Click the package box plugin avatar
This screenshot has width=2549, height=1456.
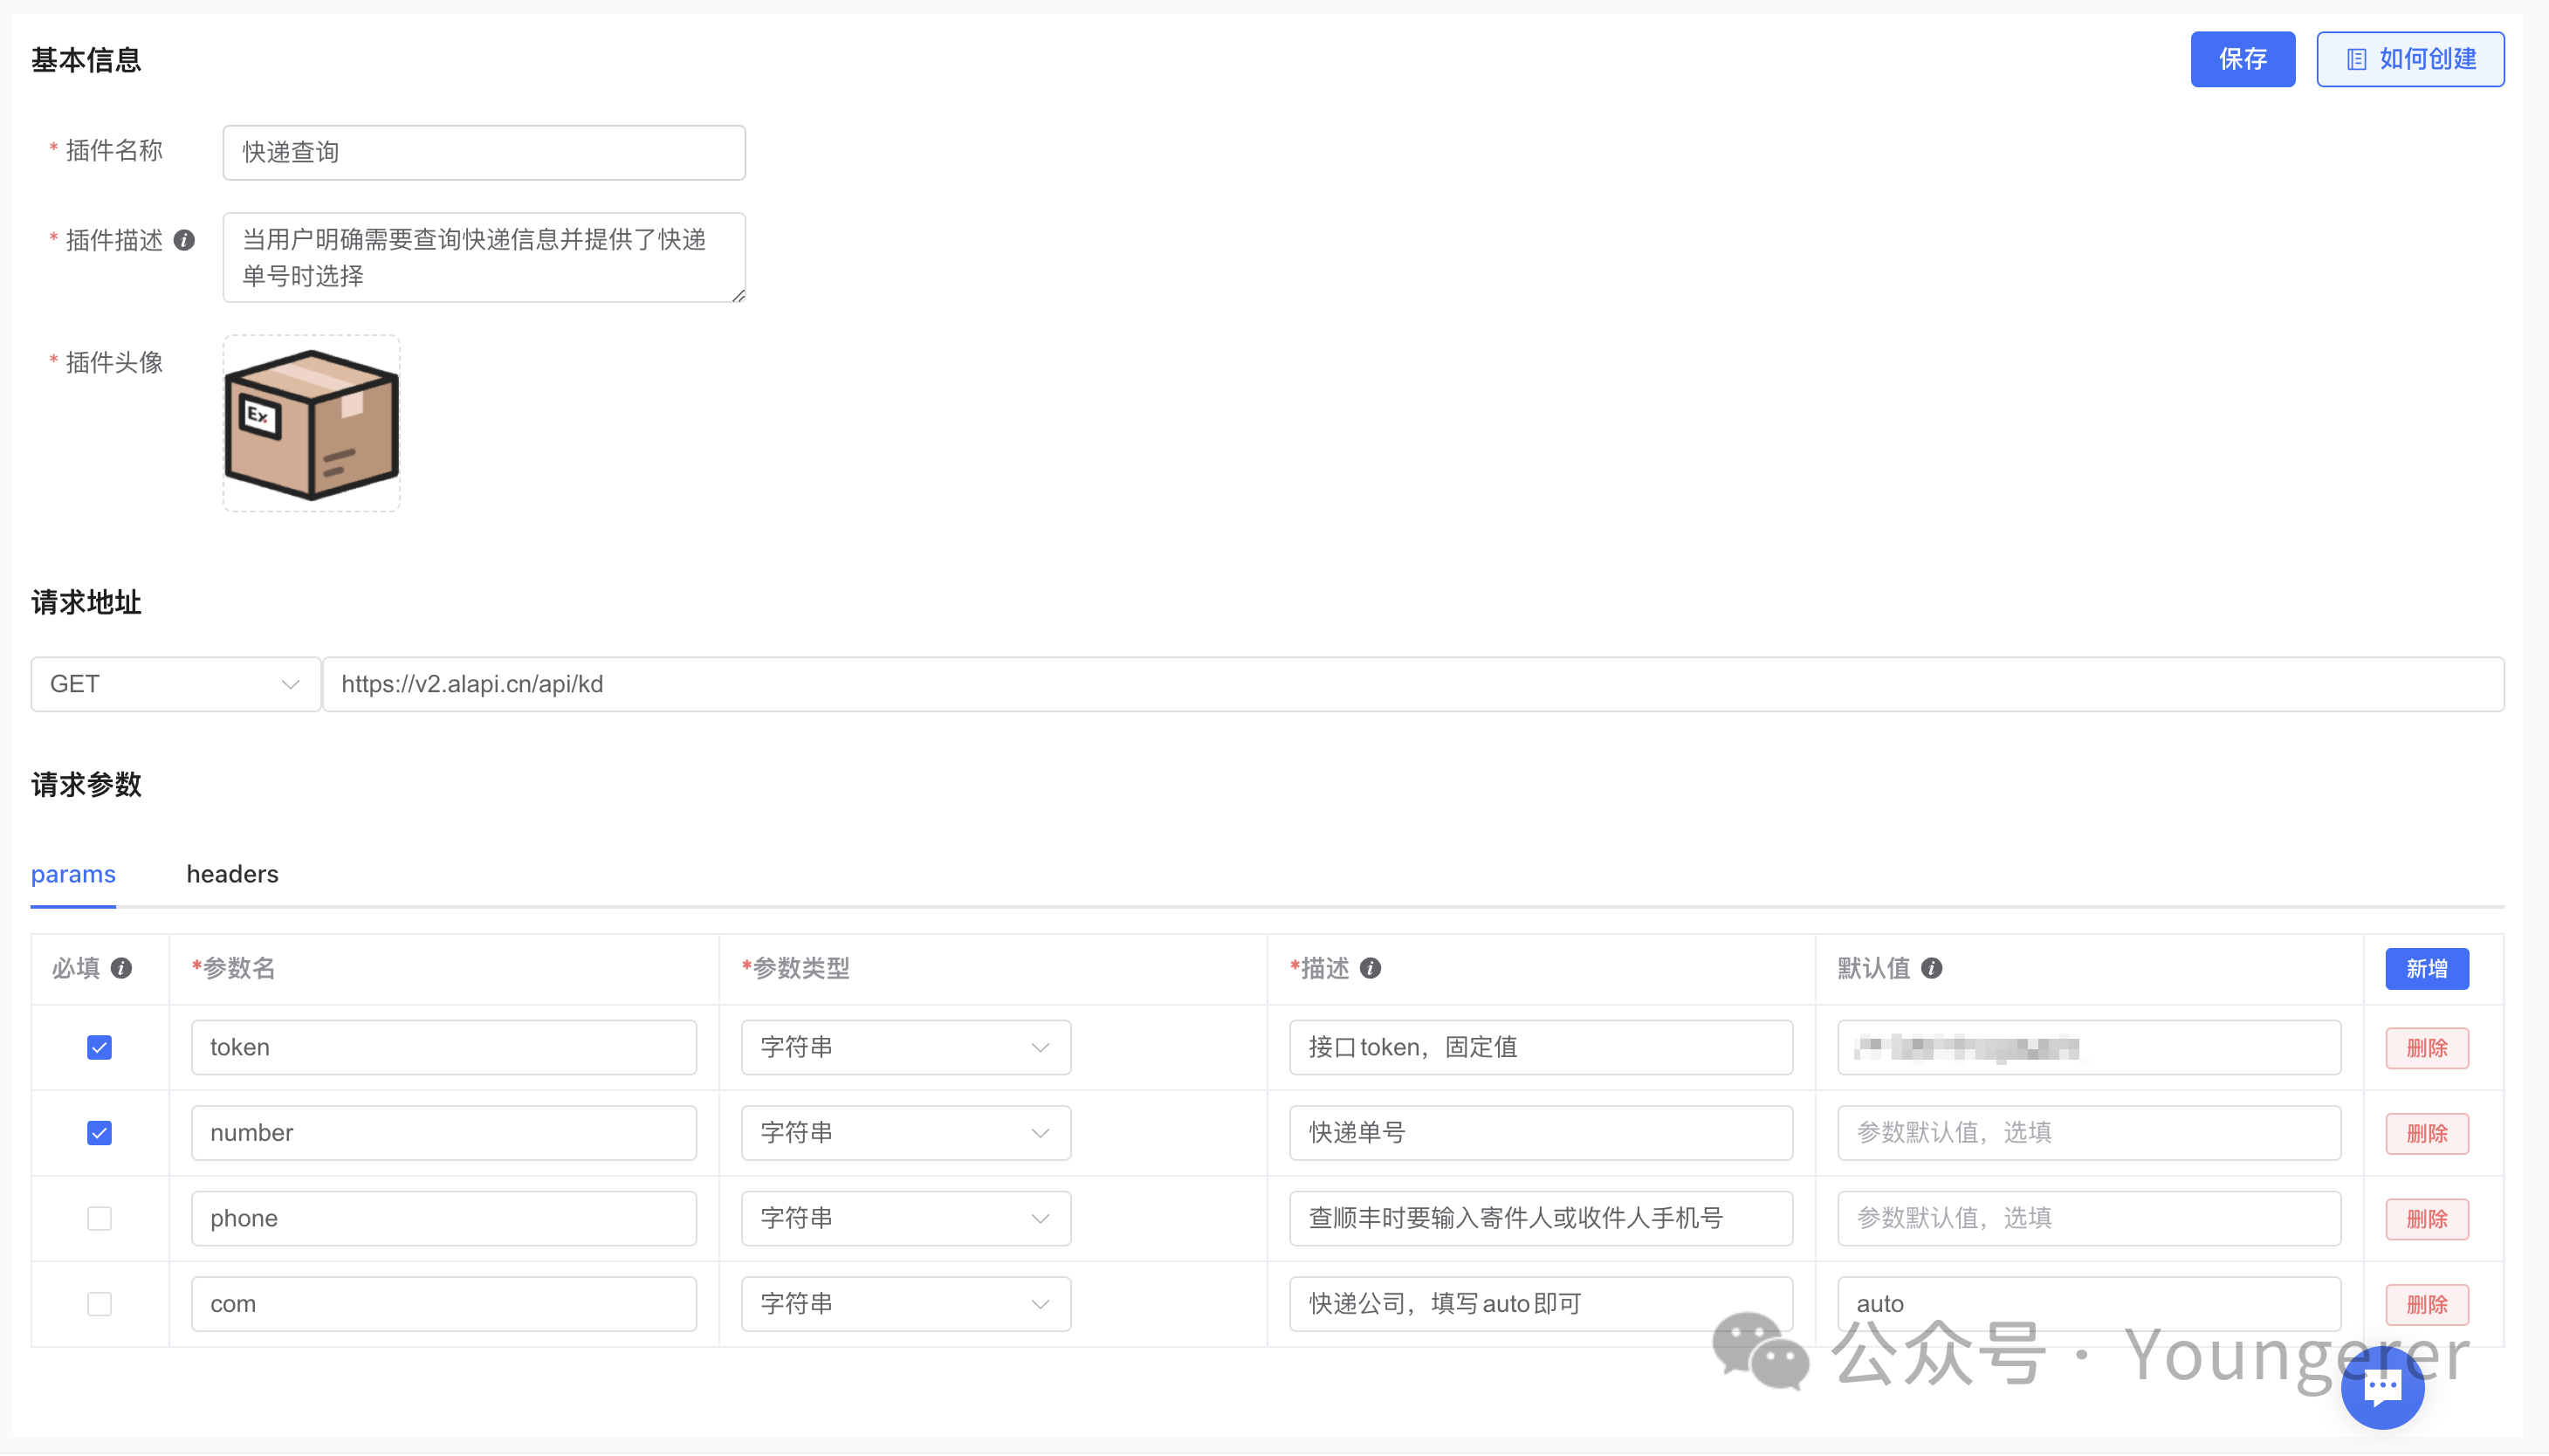click(311, 424)
